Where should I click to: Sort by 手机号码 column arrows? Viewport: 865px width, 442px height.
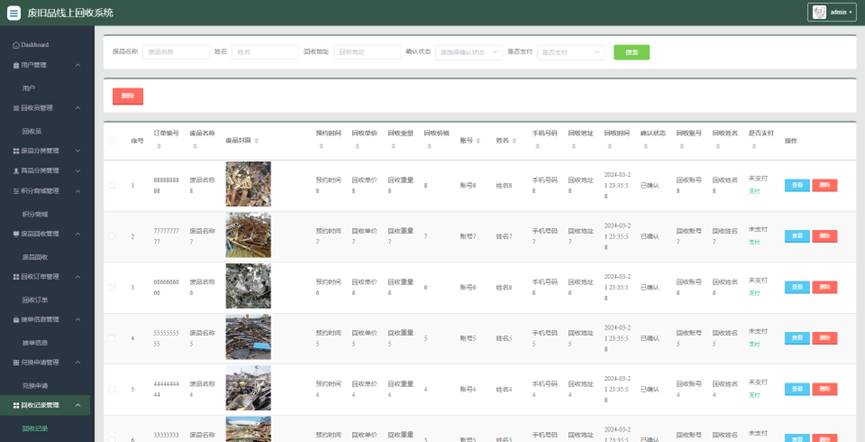537,146
